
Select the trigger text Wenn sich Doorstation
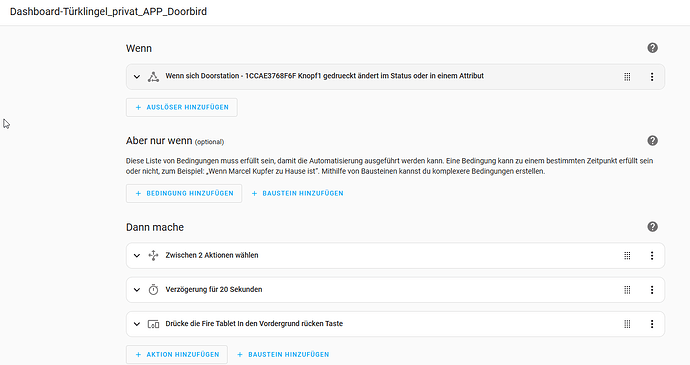324,76
